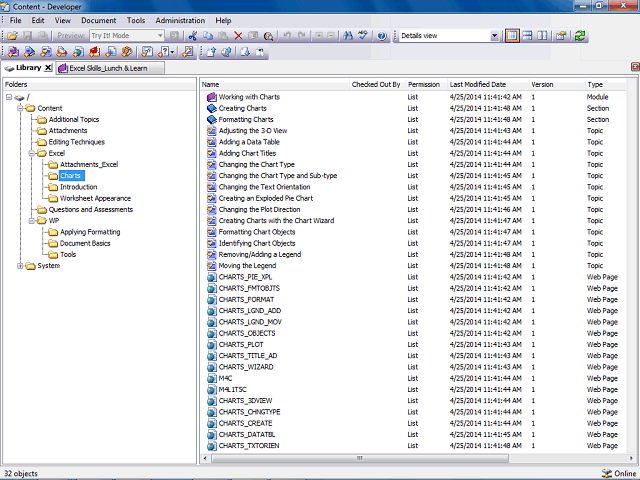
Task: Open the Help menu
Action: click(x=223, y=20)
